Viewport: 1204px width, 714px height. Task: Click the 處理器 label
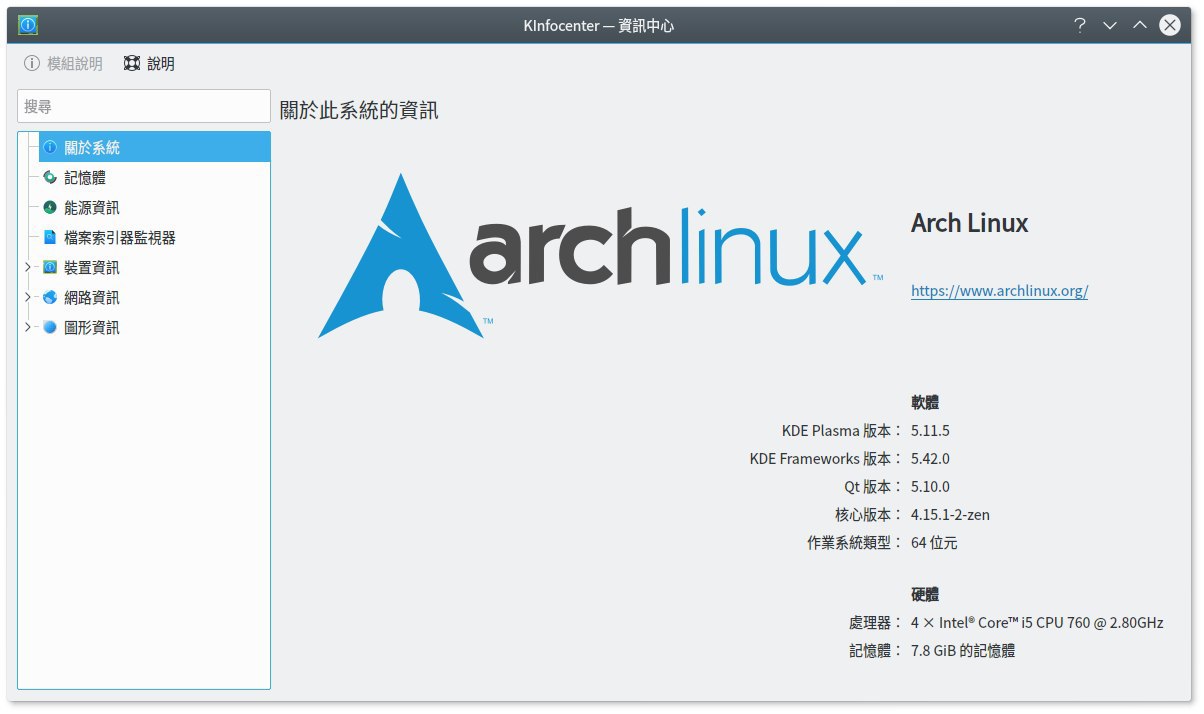click(876, 622)
